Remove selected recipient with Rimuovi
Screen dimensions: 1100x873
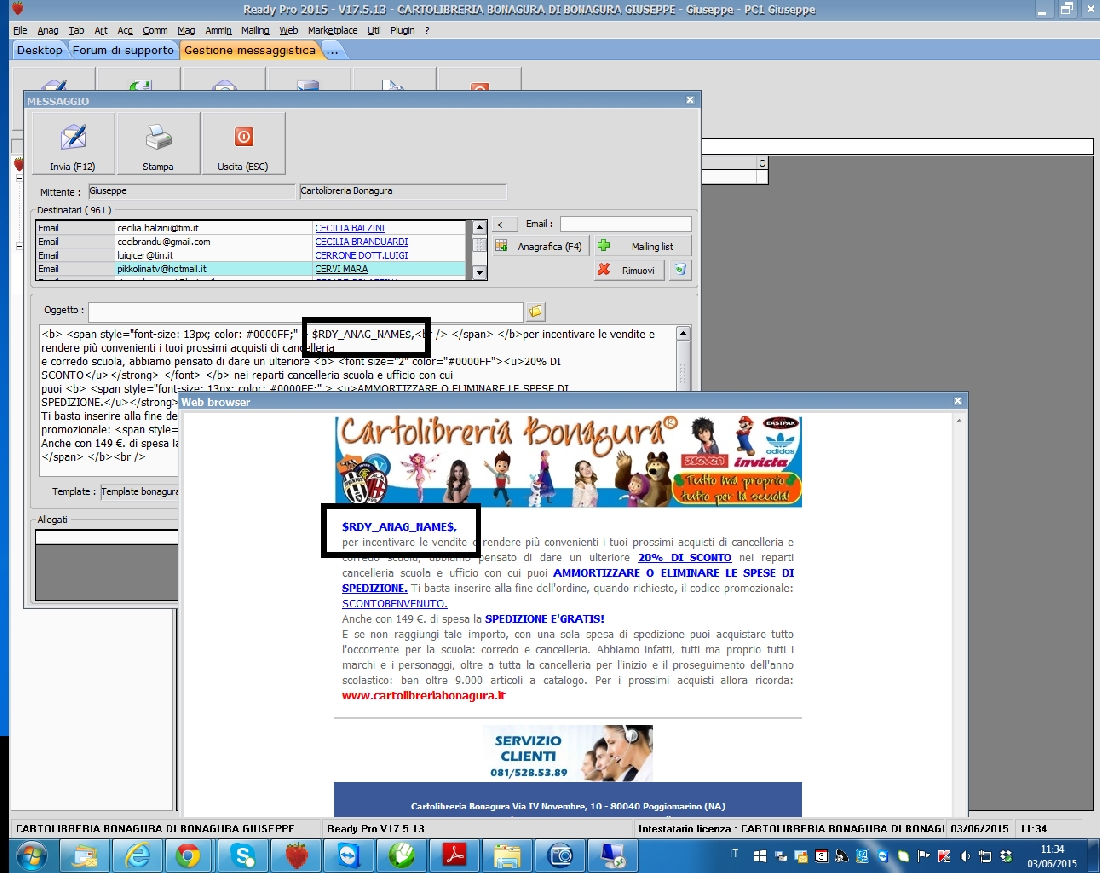[x=629, y=270]
